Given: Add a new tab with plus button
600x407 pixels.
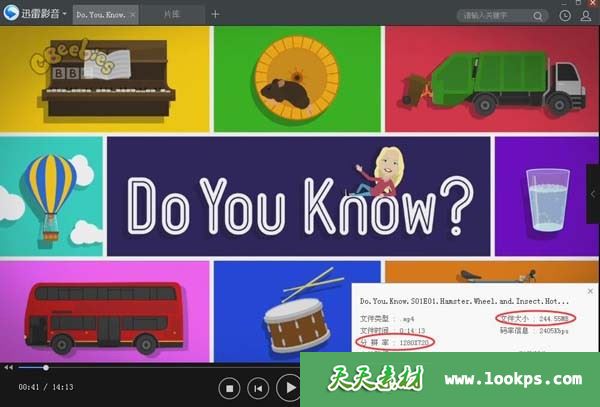Looking at the screenshot, I should (x=215, y=15).
